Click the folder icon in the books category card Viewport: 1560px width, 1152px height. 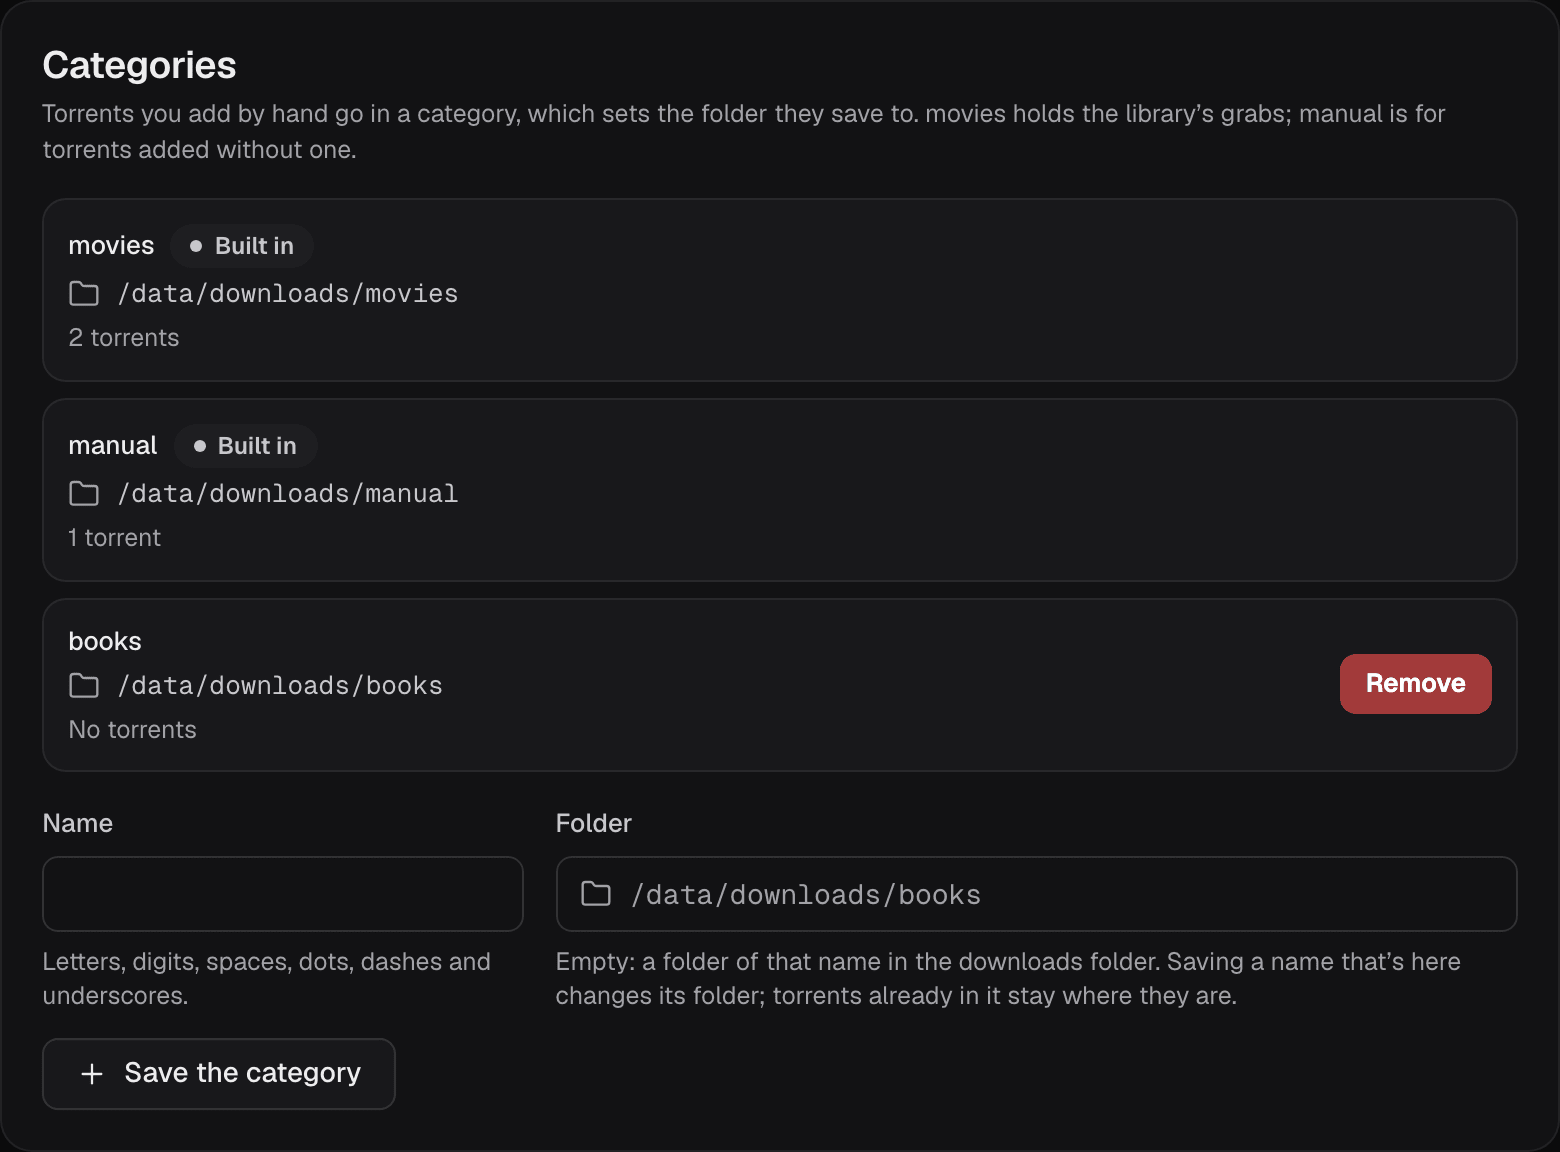click(84, 686)
